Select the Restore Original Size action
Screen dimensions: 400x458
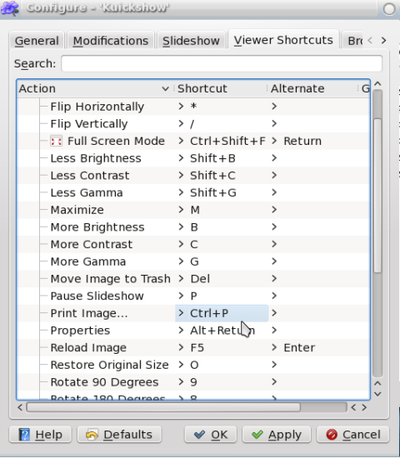point(109,365)
